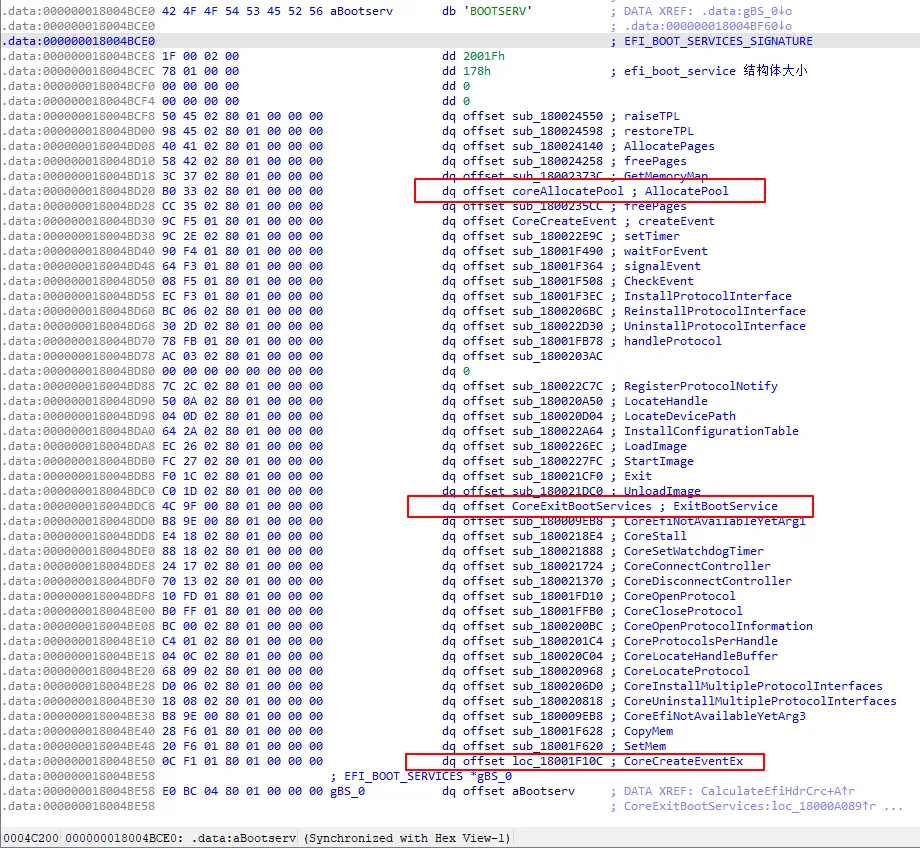Select the signalEvent comment

662,266
